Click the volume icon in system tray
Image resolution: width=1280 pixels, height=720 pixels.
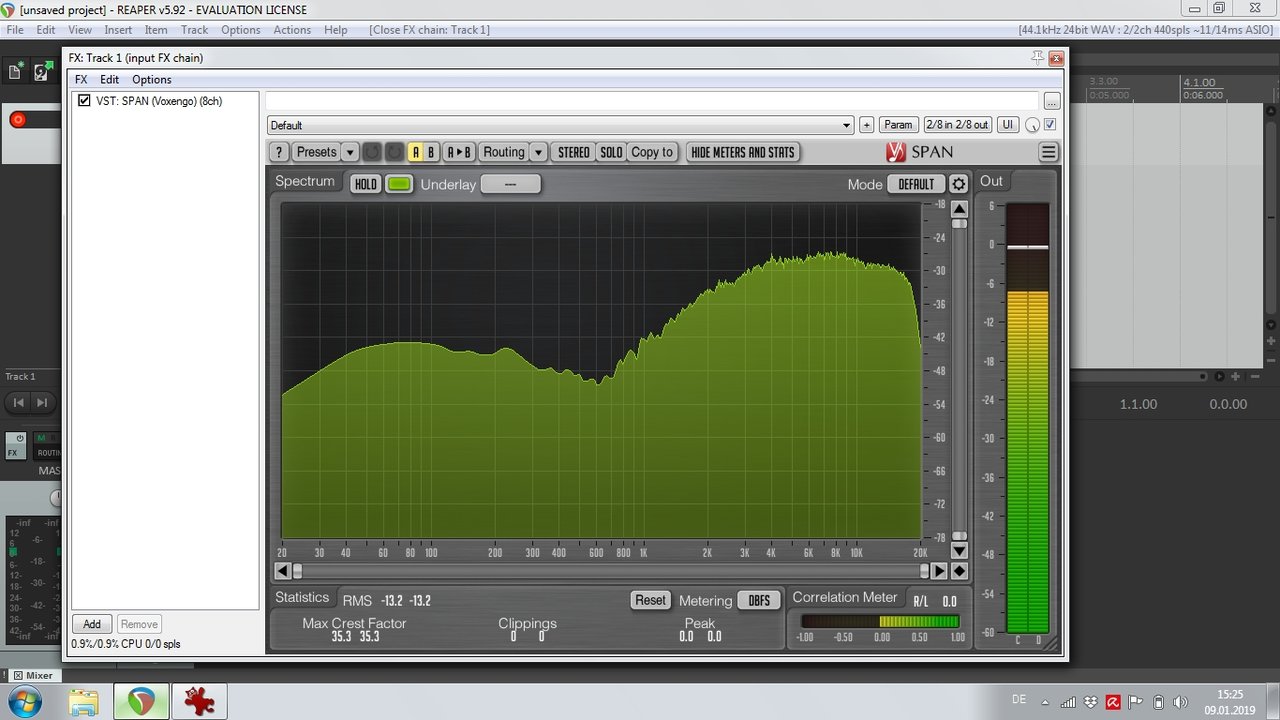(x=1180, y=702)
